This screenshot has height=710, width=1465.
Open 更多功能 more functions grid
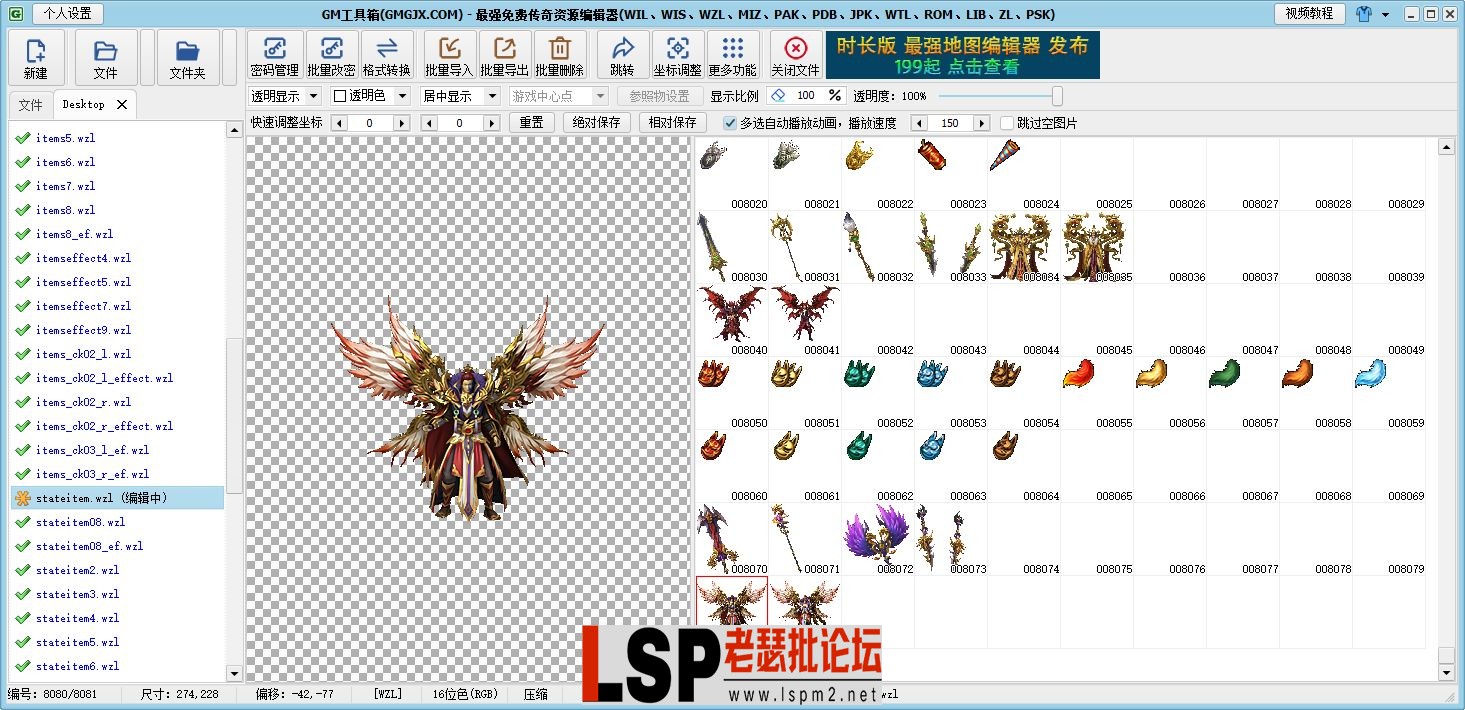coord(733,55)
